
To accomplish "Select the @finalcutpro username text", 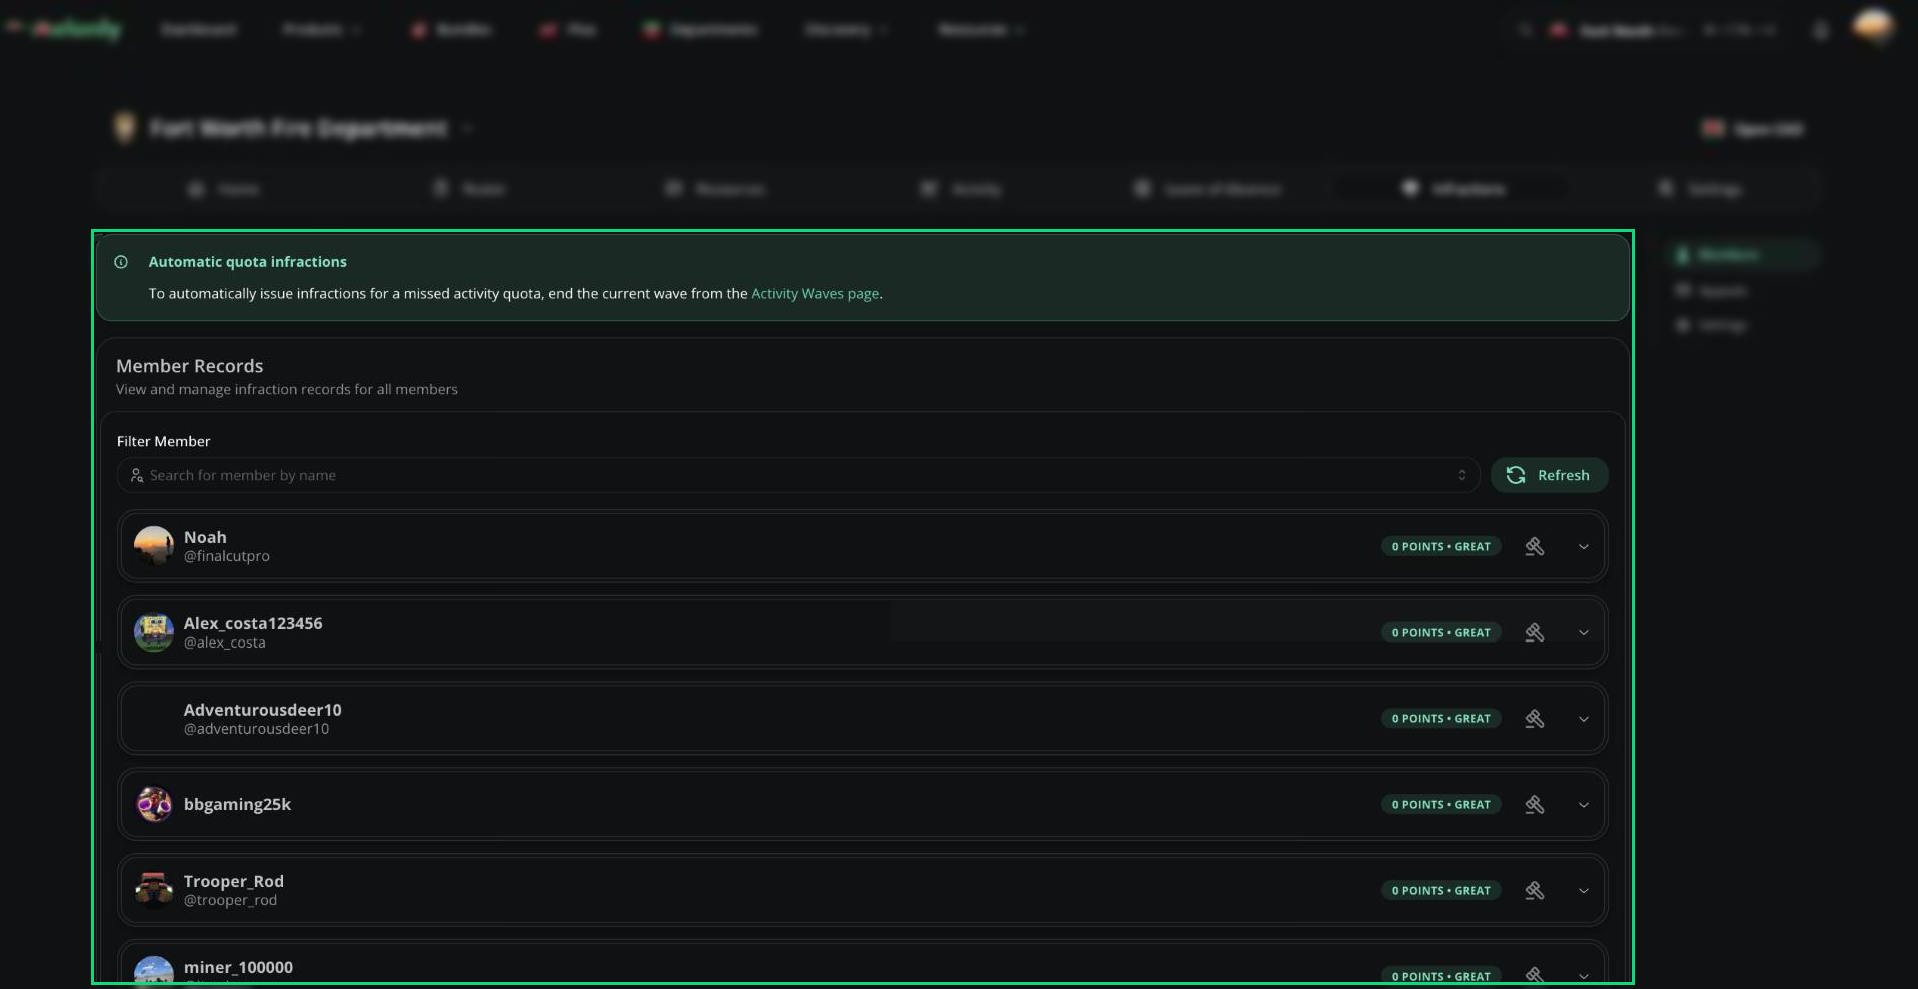I will tap(227, 556).
